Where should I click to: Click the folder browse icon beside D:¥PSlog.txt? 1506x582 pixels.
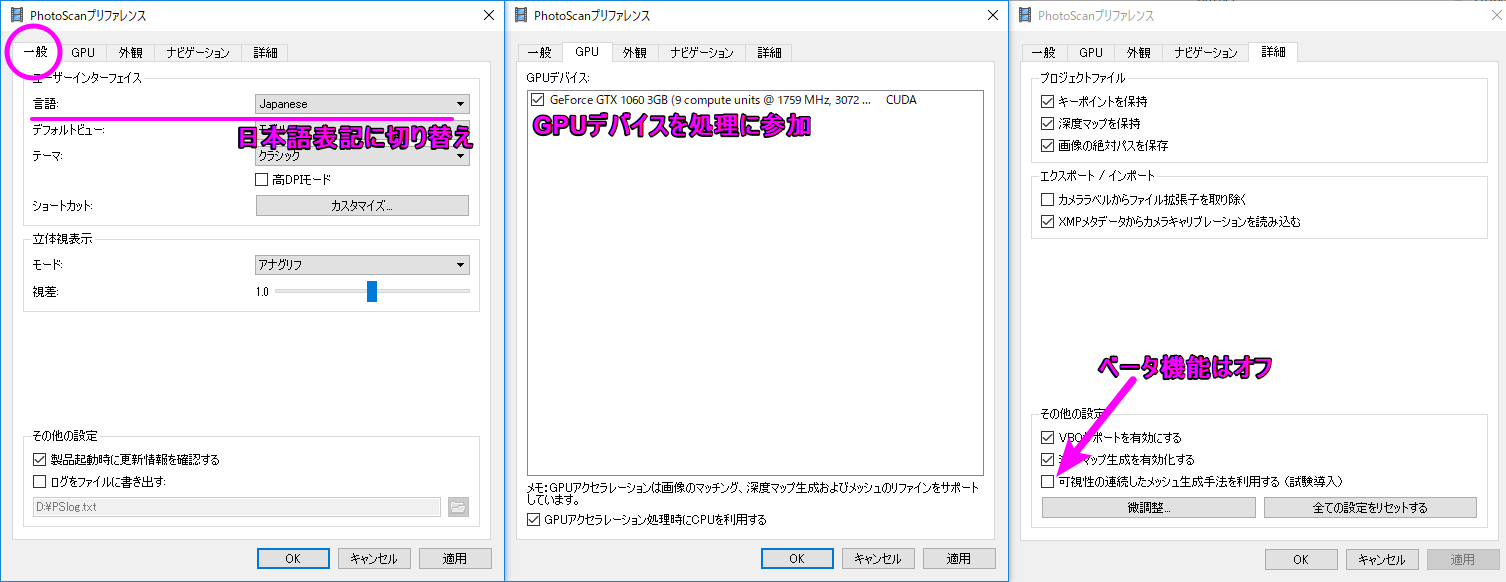pyautogui.click(x=458, y=507)
